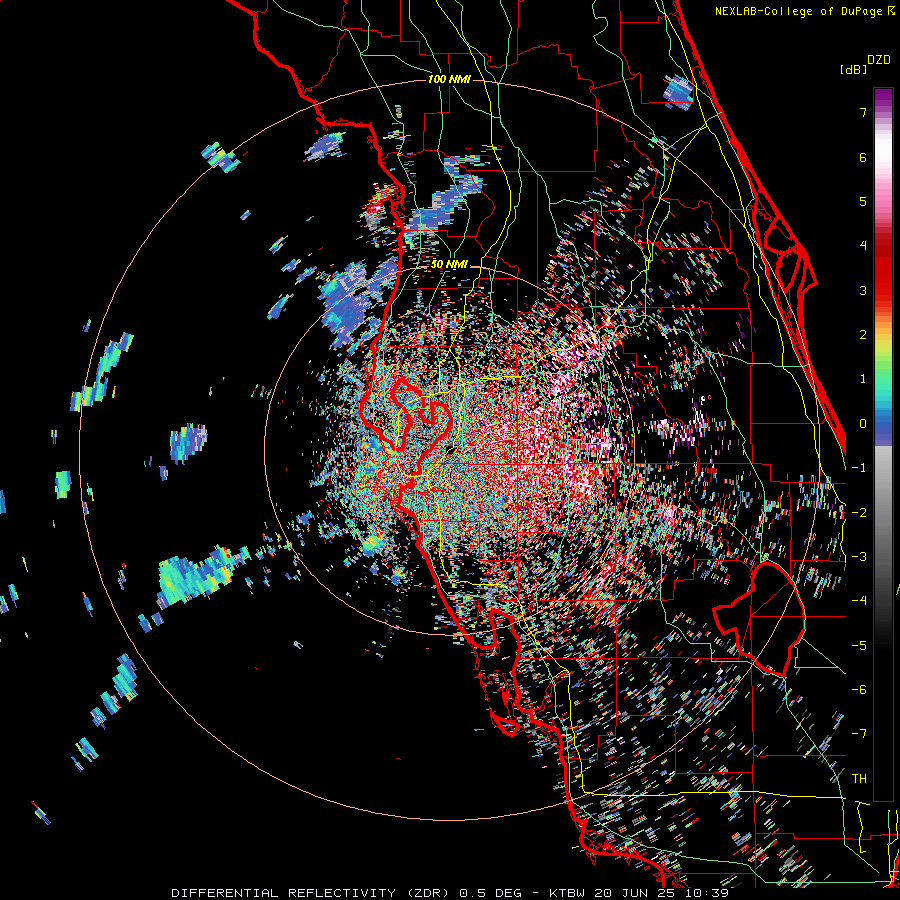Pick the -6 scale label
Viewport: 900px width, 900px height.
click(859, 689)
